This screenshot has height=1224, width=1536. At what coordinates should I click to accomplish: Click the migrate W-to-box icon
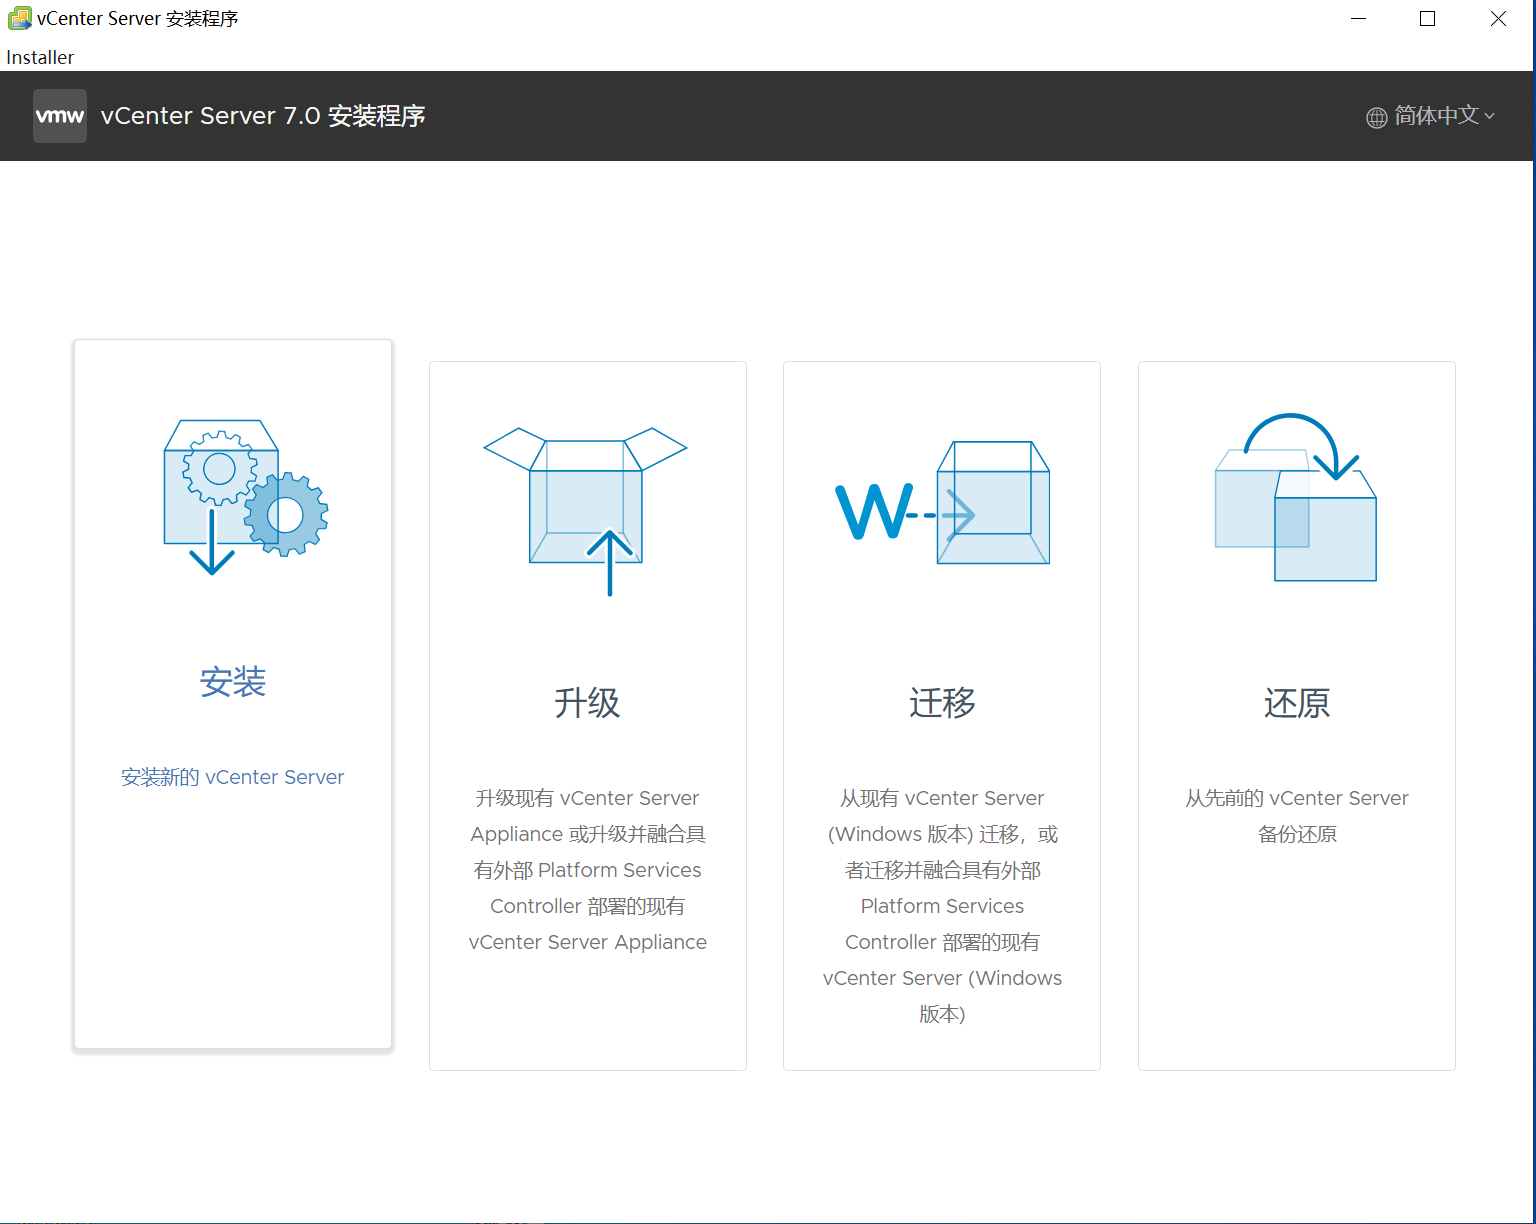coord(942,503)
